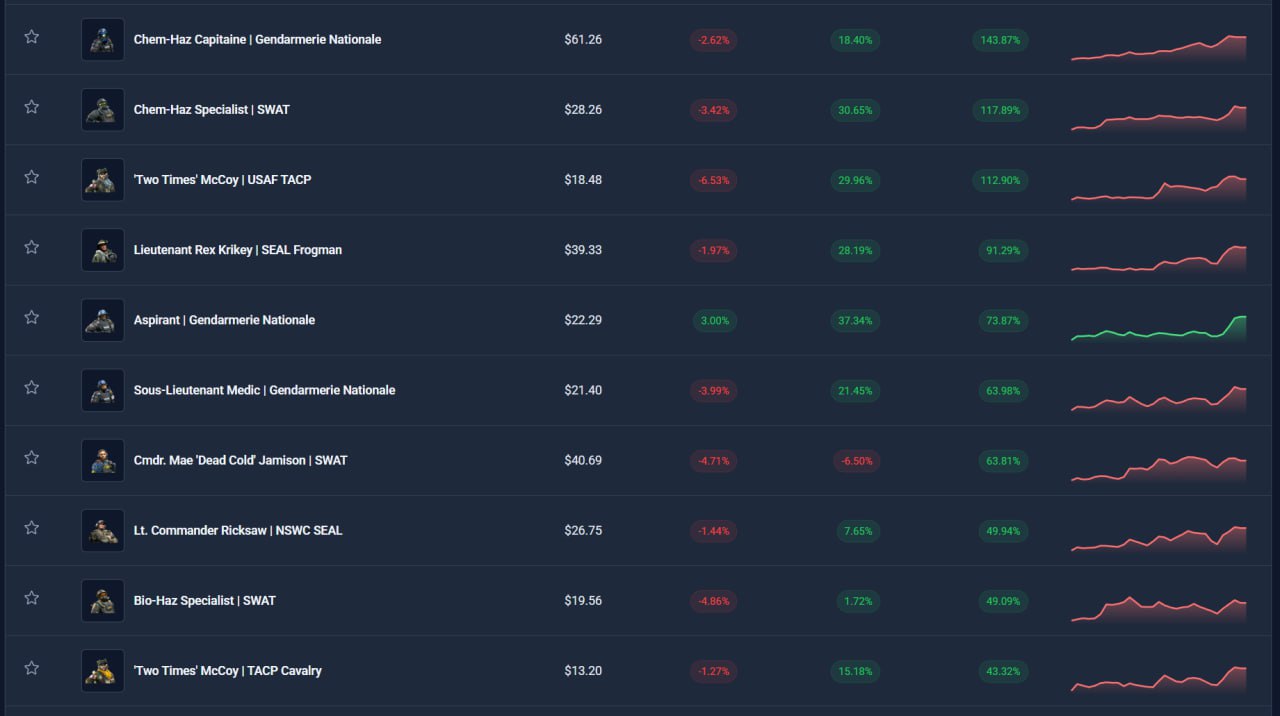Click the Aspirant agent portrait icon
Image resolution: width=1280 pixels, height=716 pixels.
click(x=103, y=320)
